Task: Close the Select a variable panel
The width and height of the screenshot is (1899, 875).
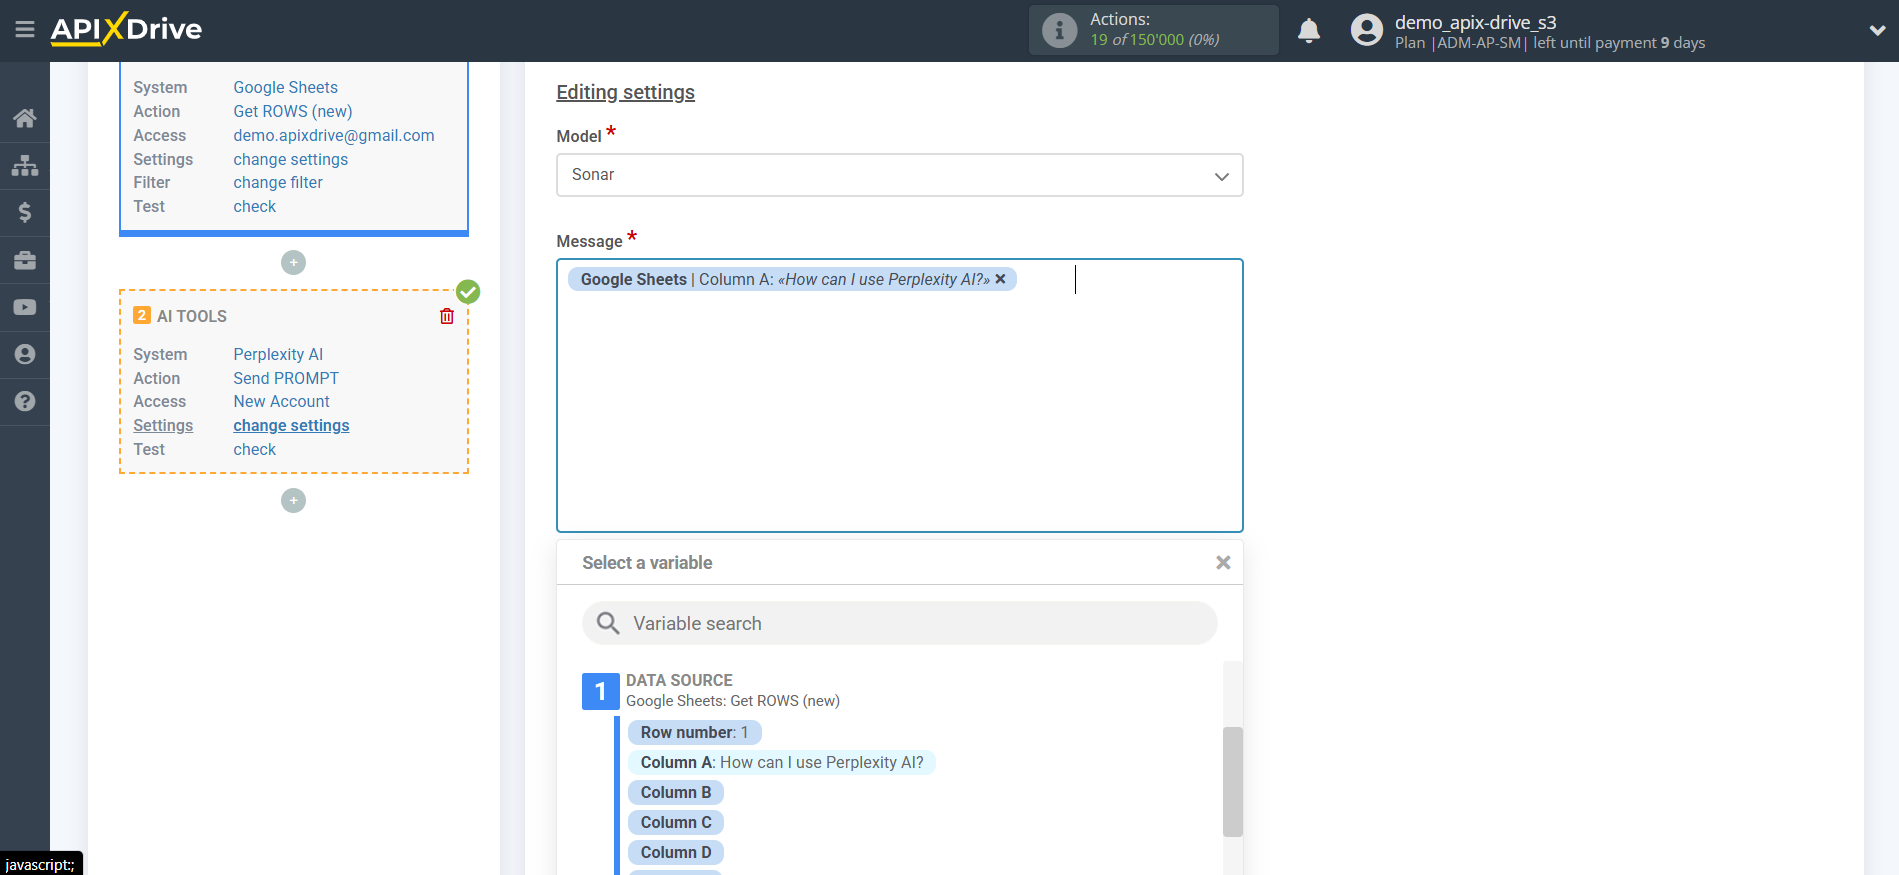Action: coord(1223,563)
